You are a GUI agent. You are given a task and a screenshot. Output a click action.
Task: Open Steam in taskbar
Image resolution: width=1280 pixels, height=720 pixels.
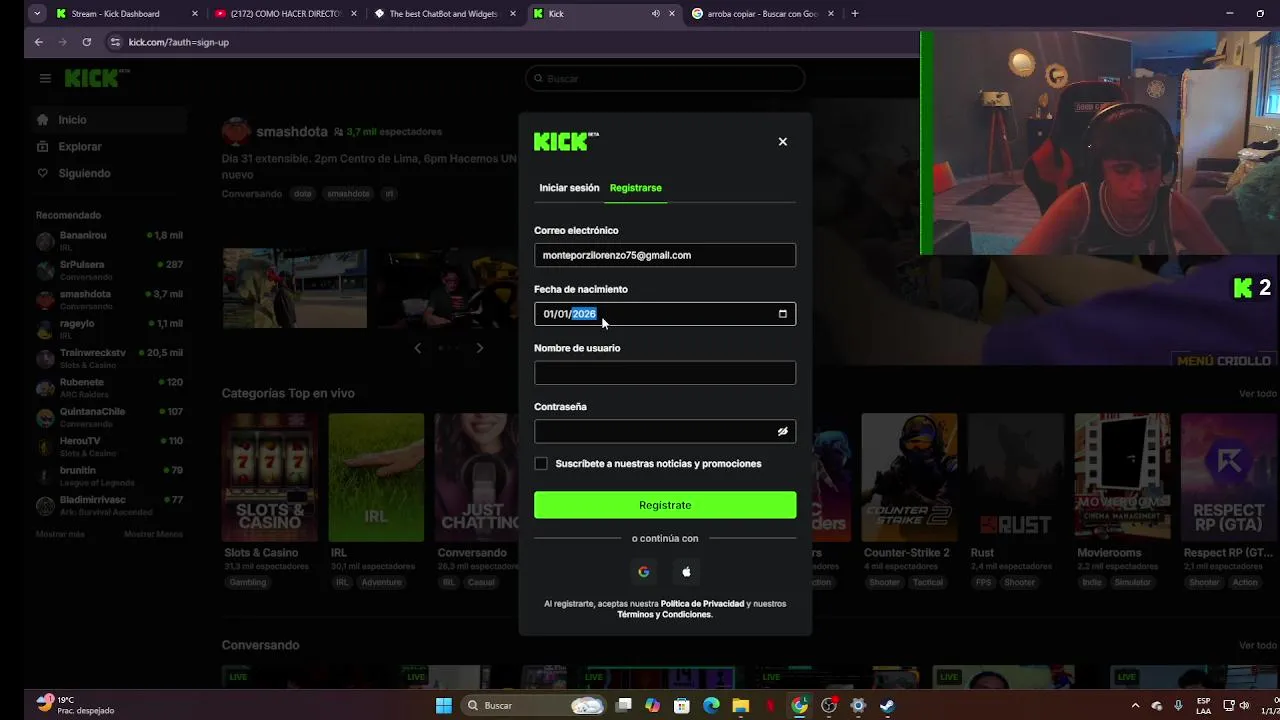(x=887, y=706)
